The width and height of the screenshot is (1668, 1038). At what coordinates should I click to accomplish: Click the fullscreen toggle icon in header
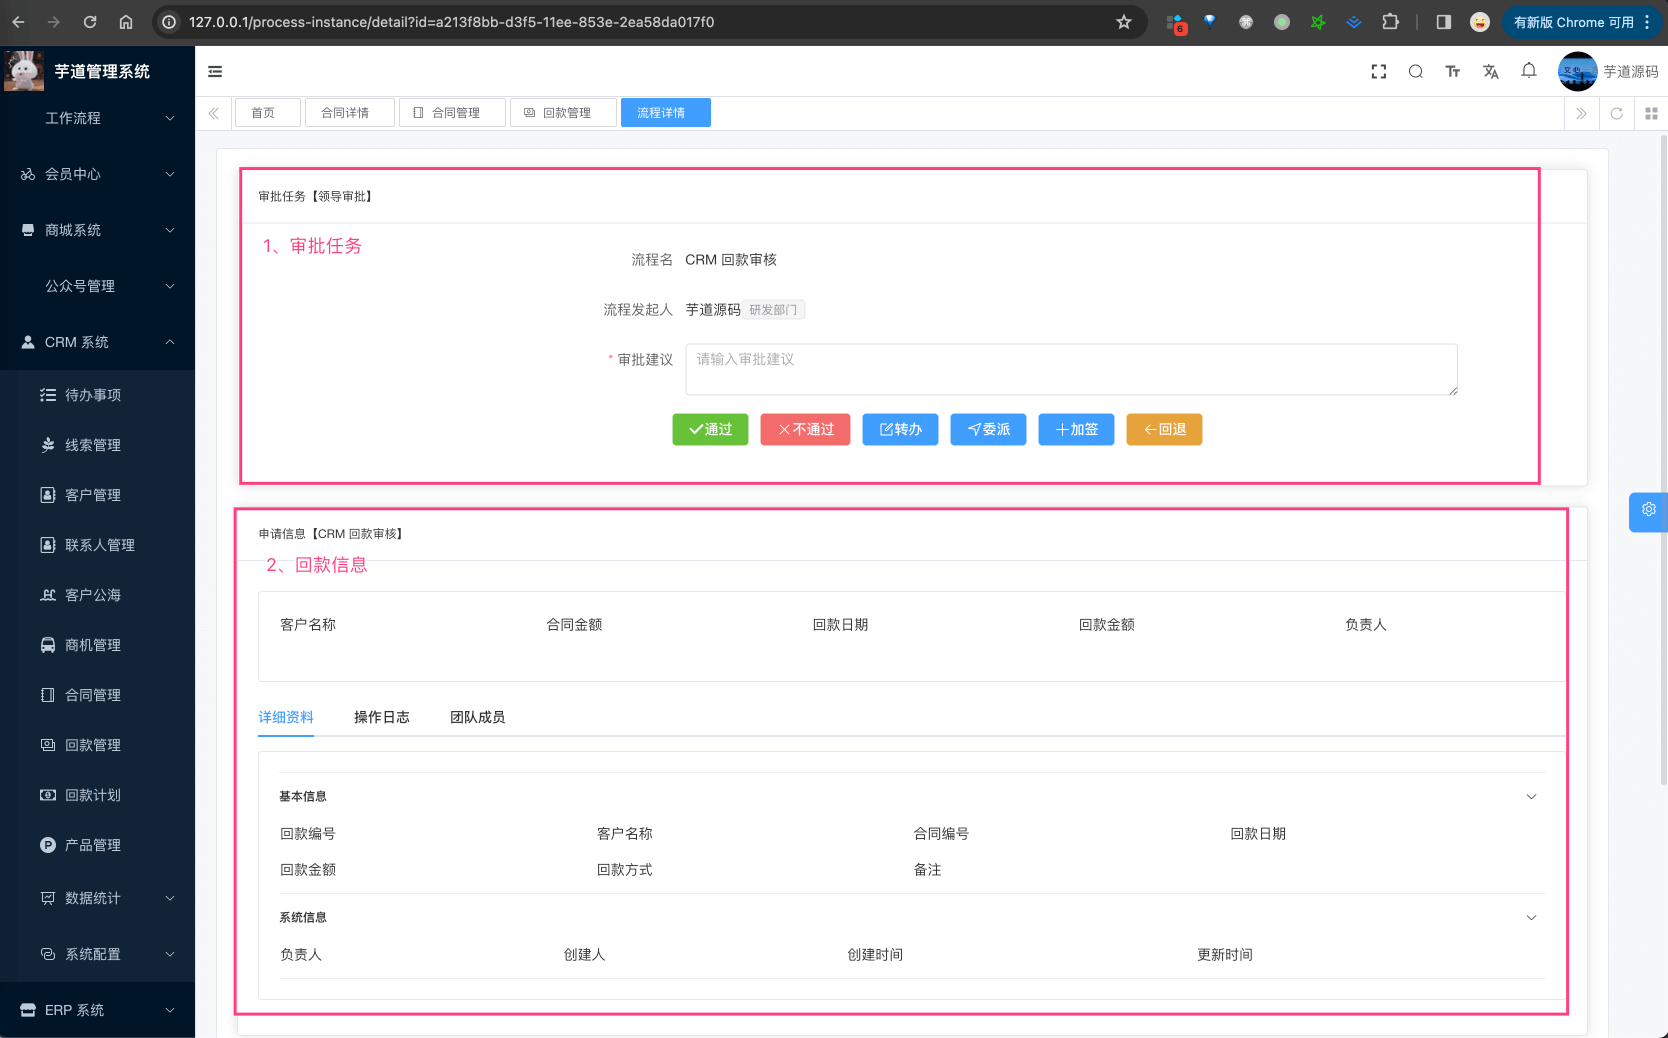(x=1379, y=72)
